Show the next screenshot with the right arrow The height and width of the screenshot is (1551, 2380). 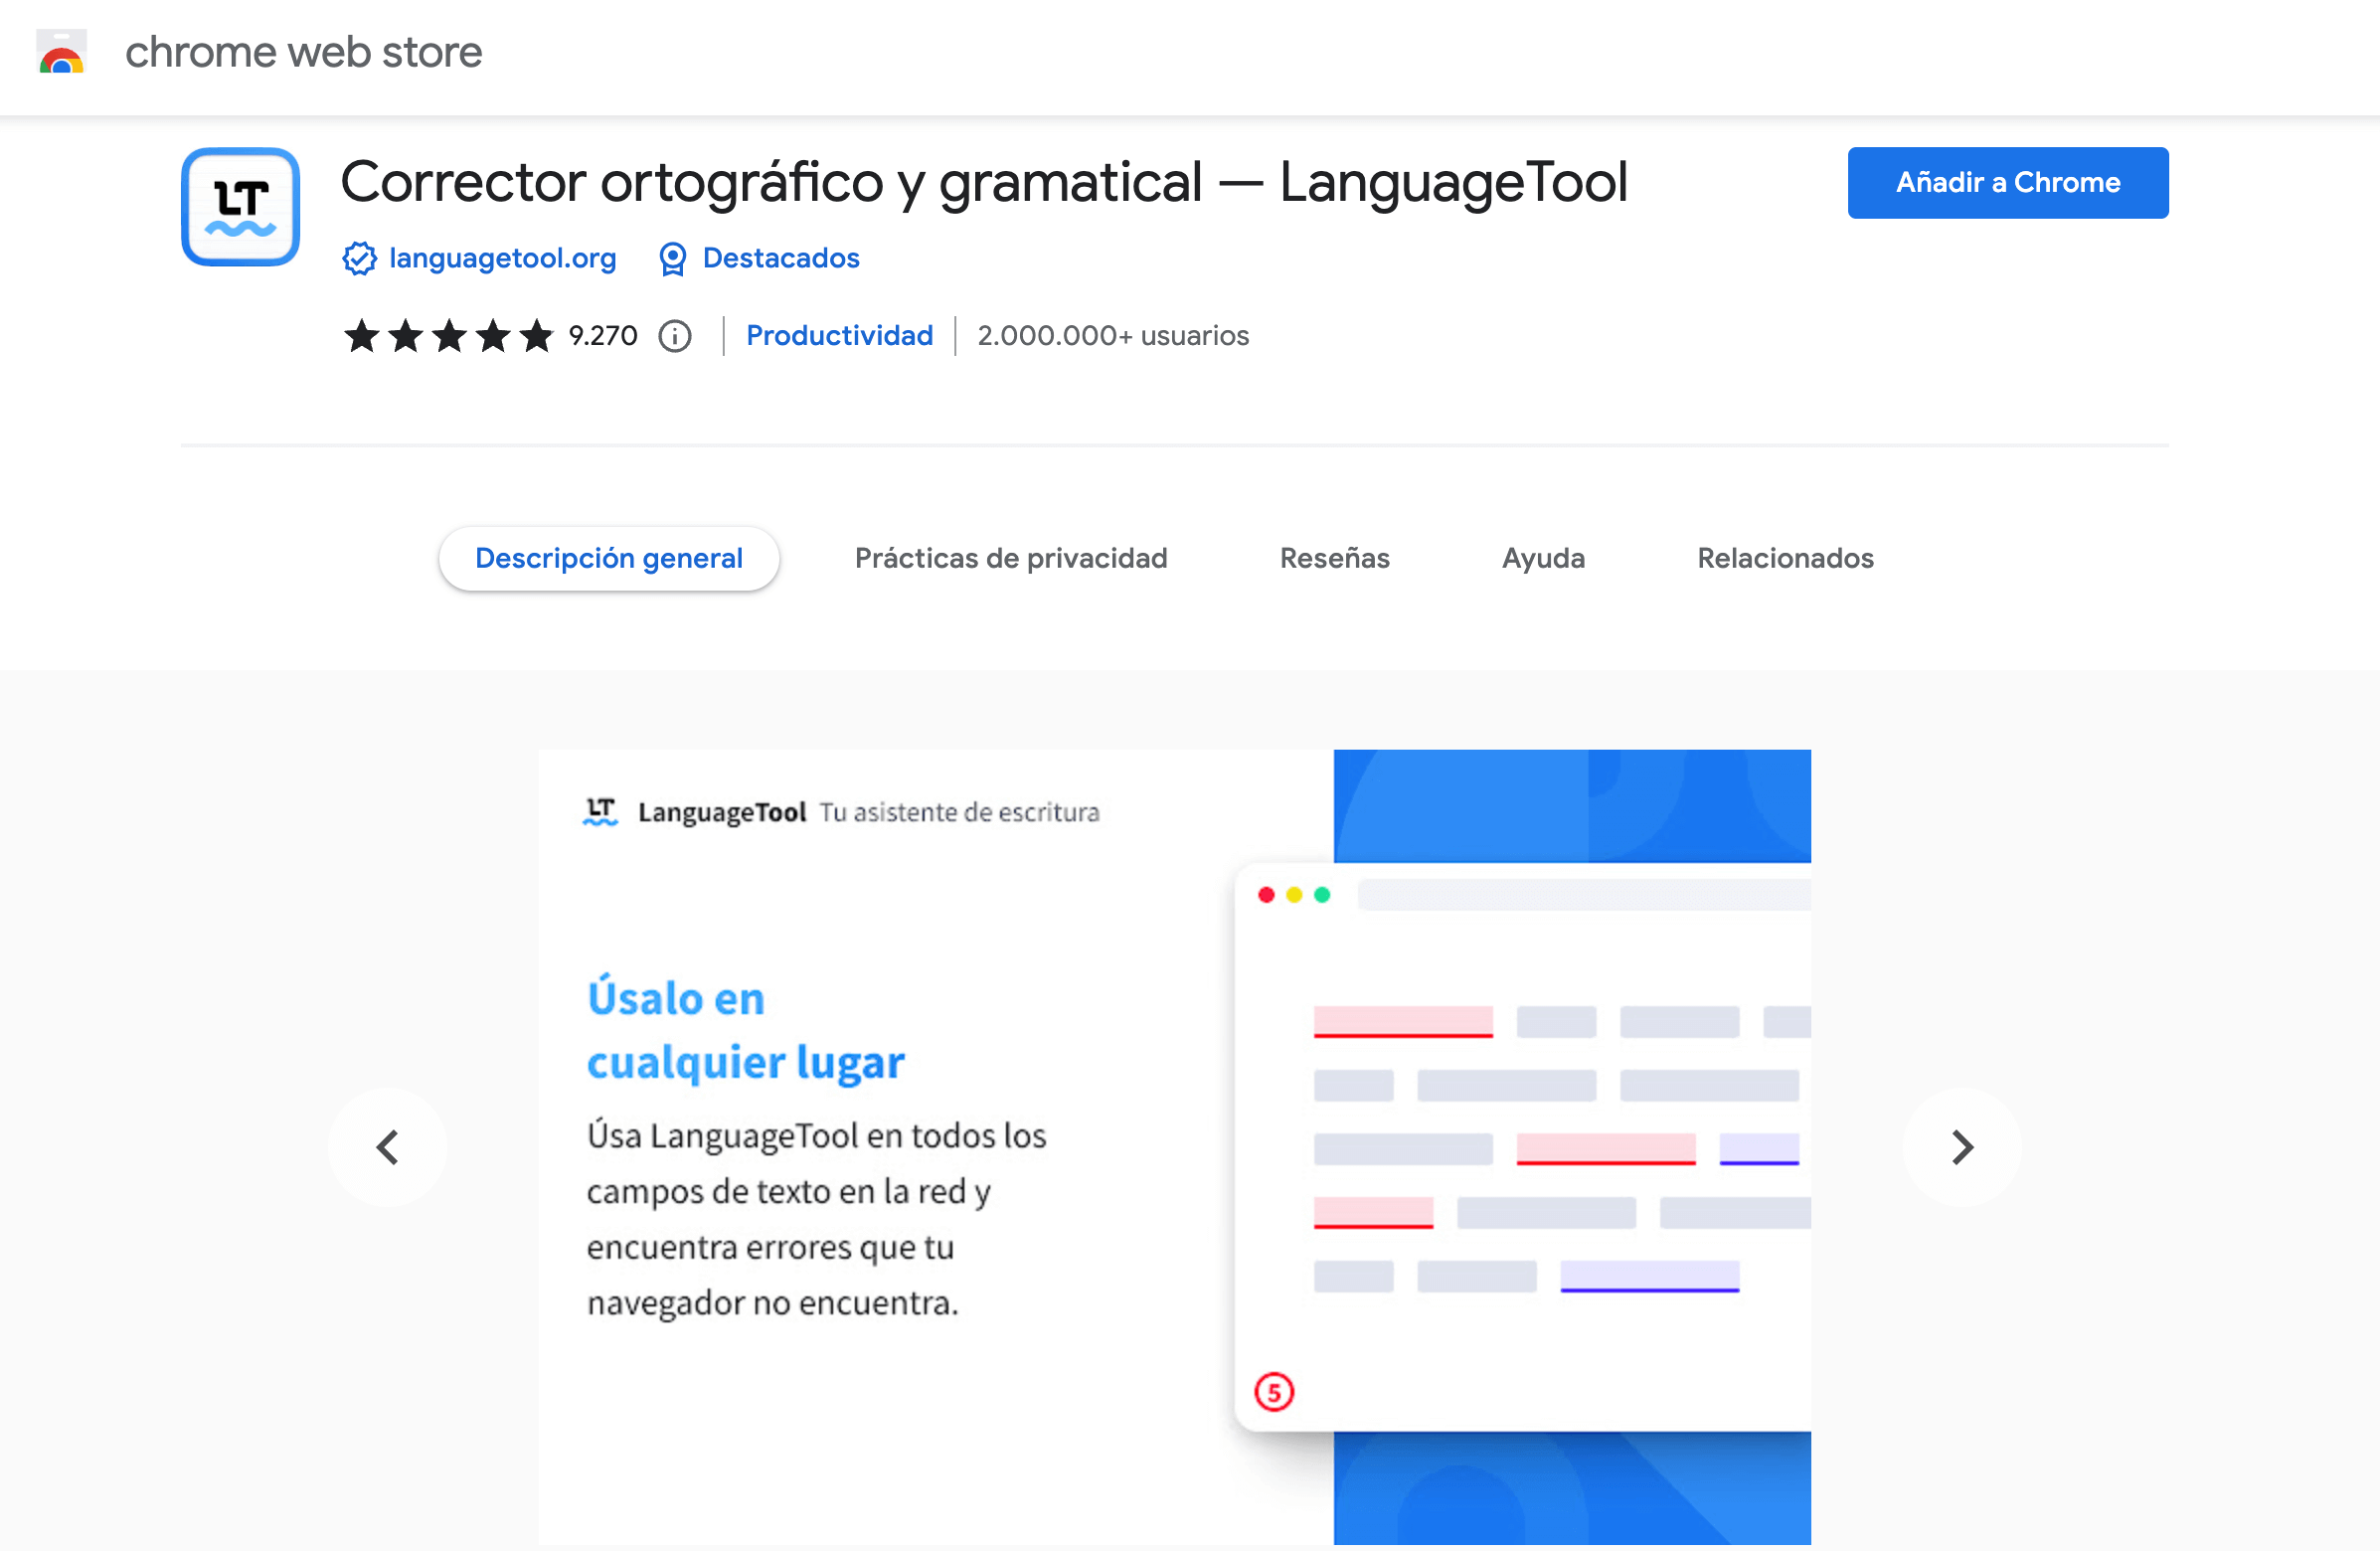tap(1962, 1147)
